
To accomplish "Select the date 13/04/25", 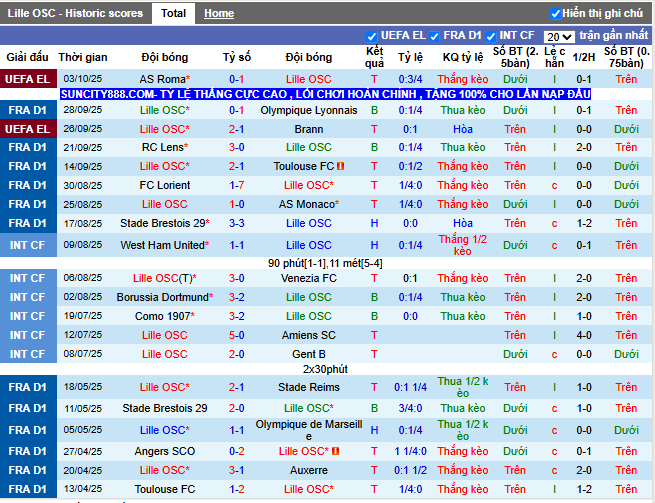I will (x=83, y=489).
